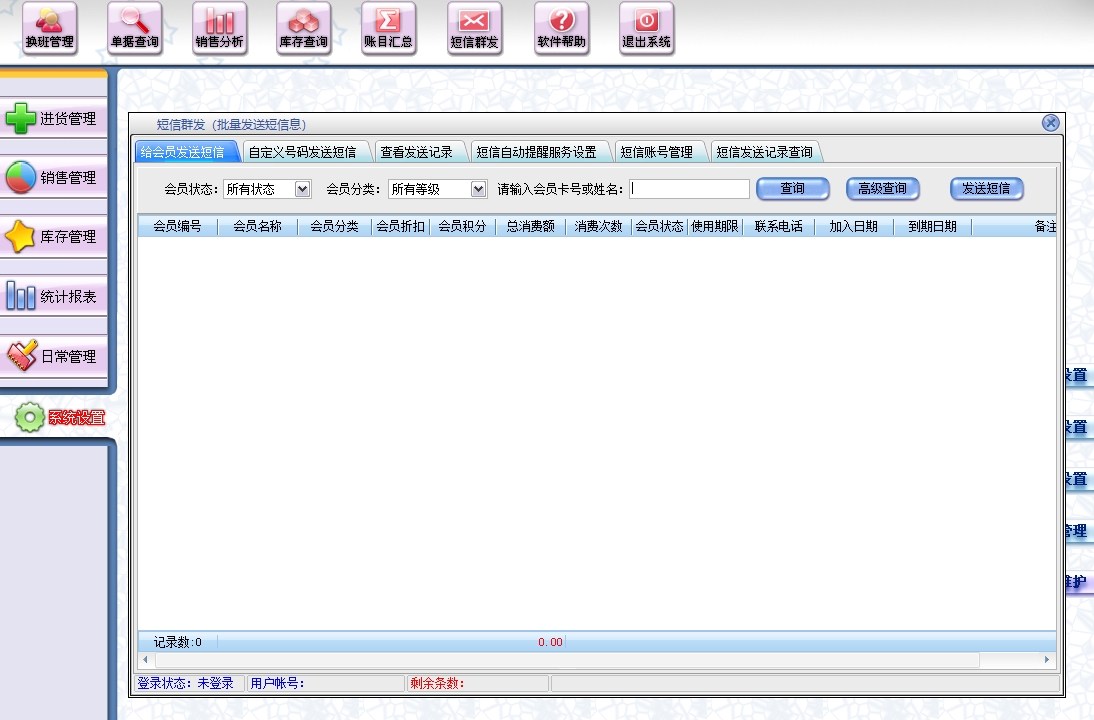The image size is (1094, 720).
Task: Open 统计报表 statistics reports in sidebar
Action: pyautogui.click(x=53, y=297)
